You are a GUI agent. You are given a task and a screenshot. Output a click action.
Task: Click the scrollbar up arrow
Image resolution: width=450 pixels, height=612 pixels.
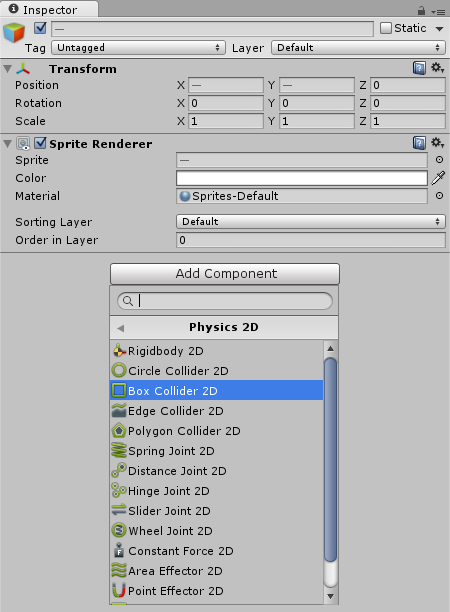[330, 349]
